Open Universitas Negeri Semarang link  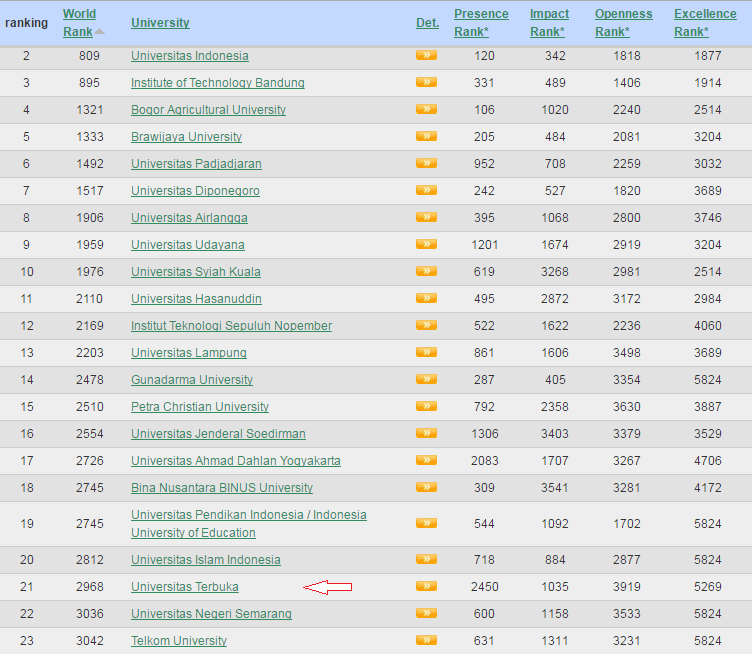click(x=212, y=614)
